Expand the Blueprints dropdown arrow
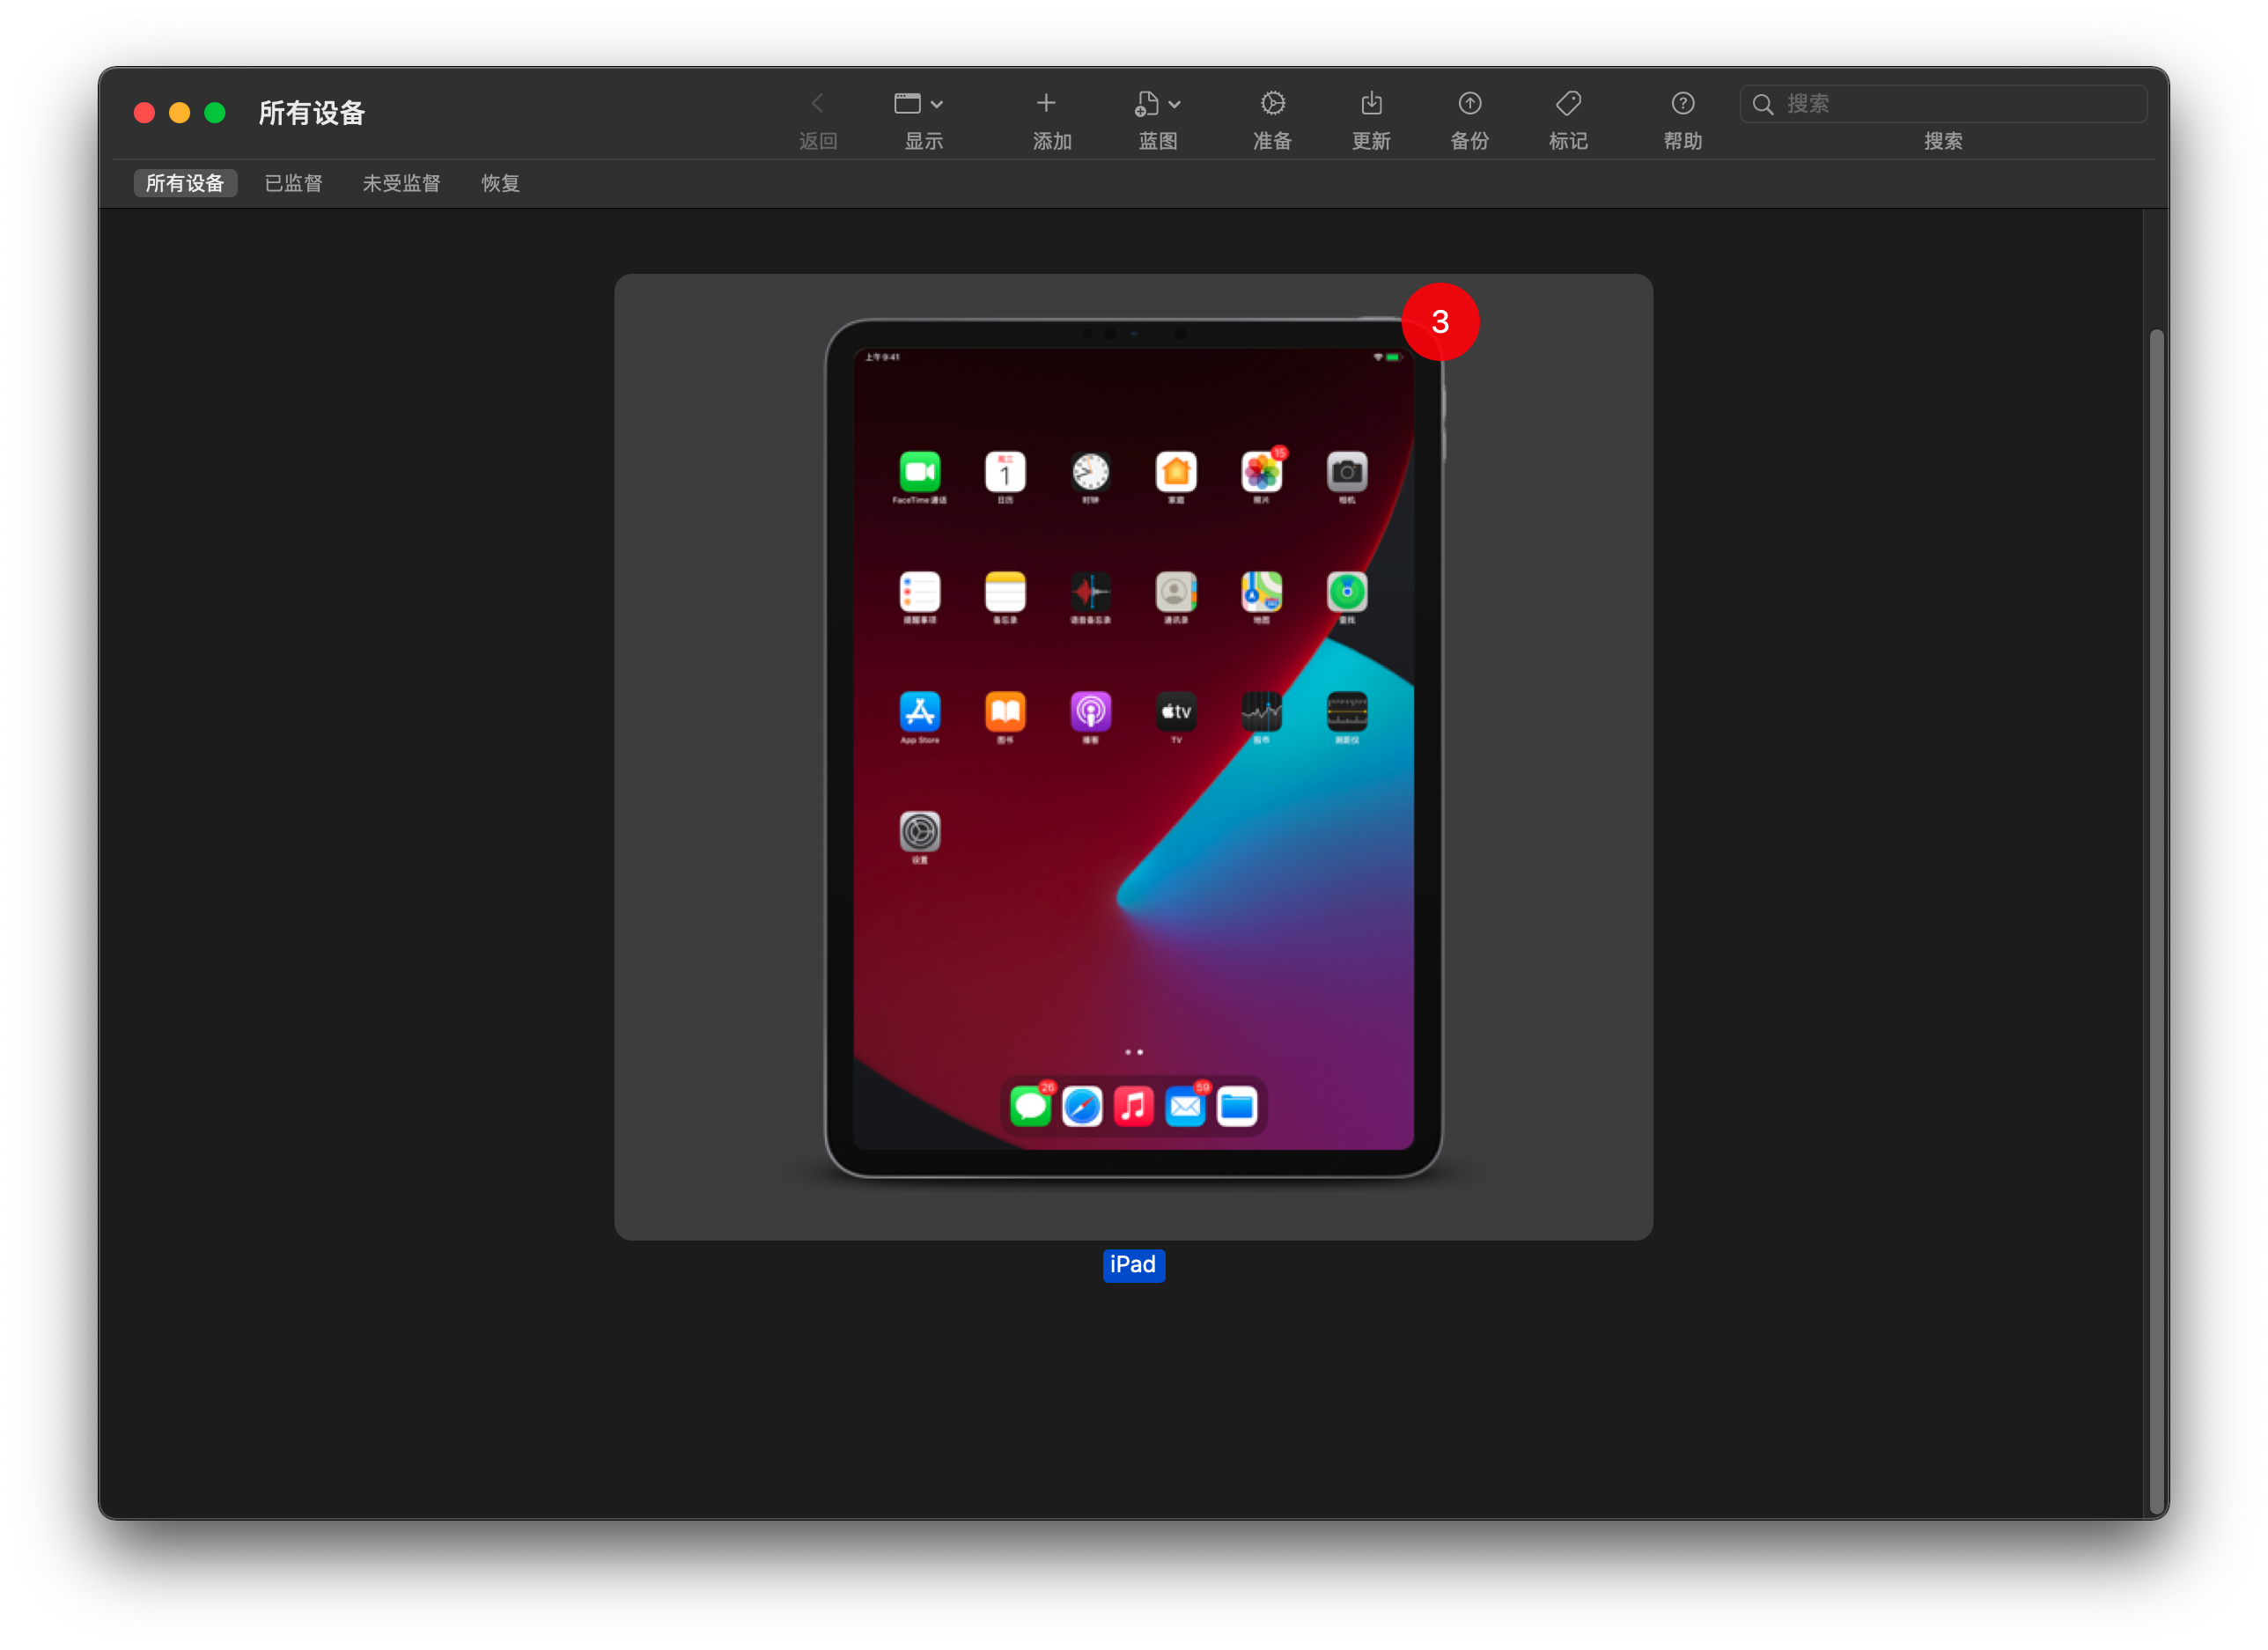 click(1175, 104)
